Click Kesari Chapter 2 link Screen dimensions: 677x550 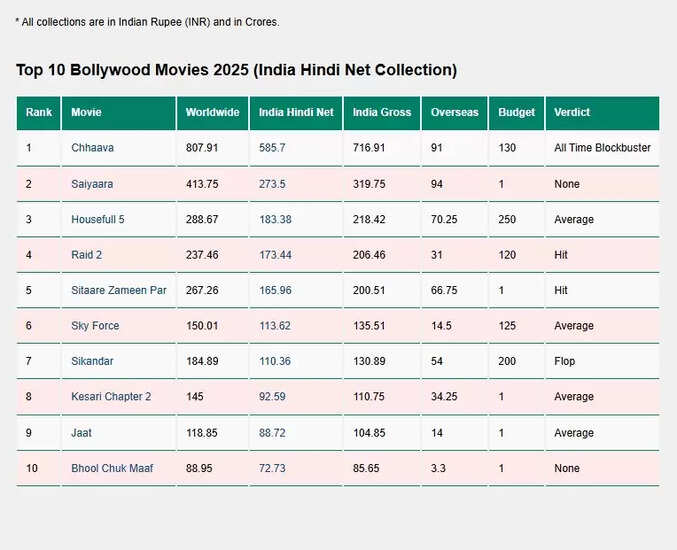coord(111,397)
